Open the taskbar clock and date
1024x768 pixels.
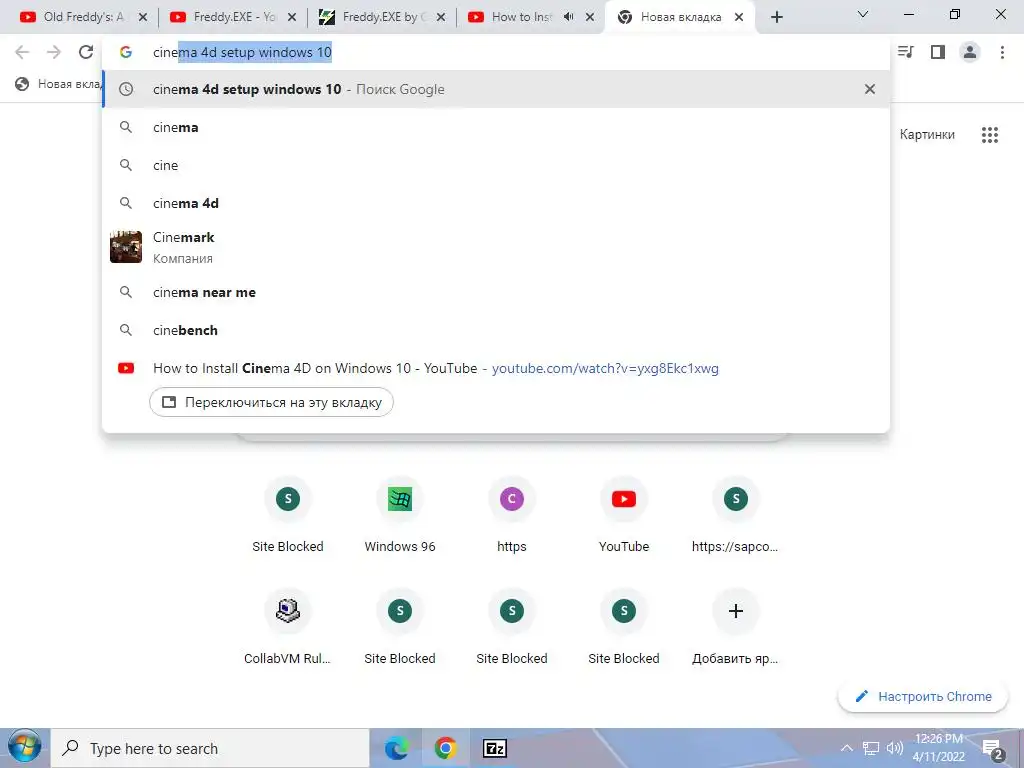point(938,748)
